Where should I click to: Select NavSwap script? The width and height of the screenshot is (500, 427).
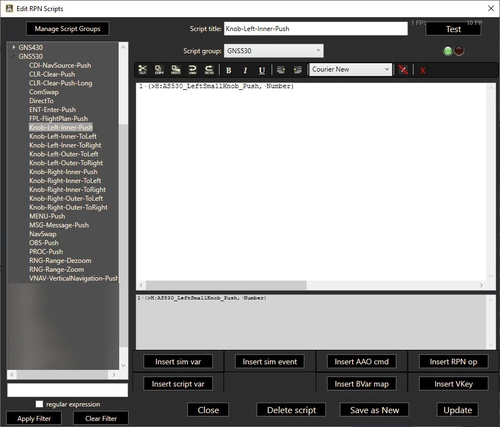tap(43, 234)
